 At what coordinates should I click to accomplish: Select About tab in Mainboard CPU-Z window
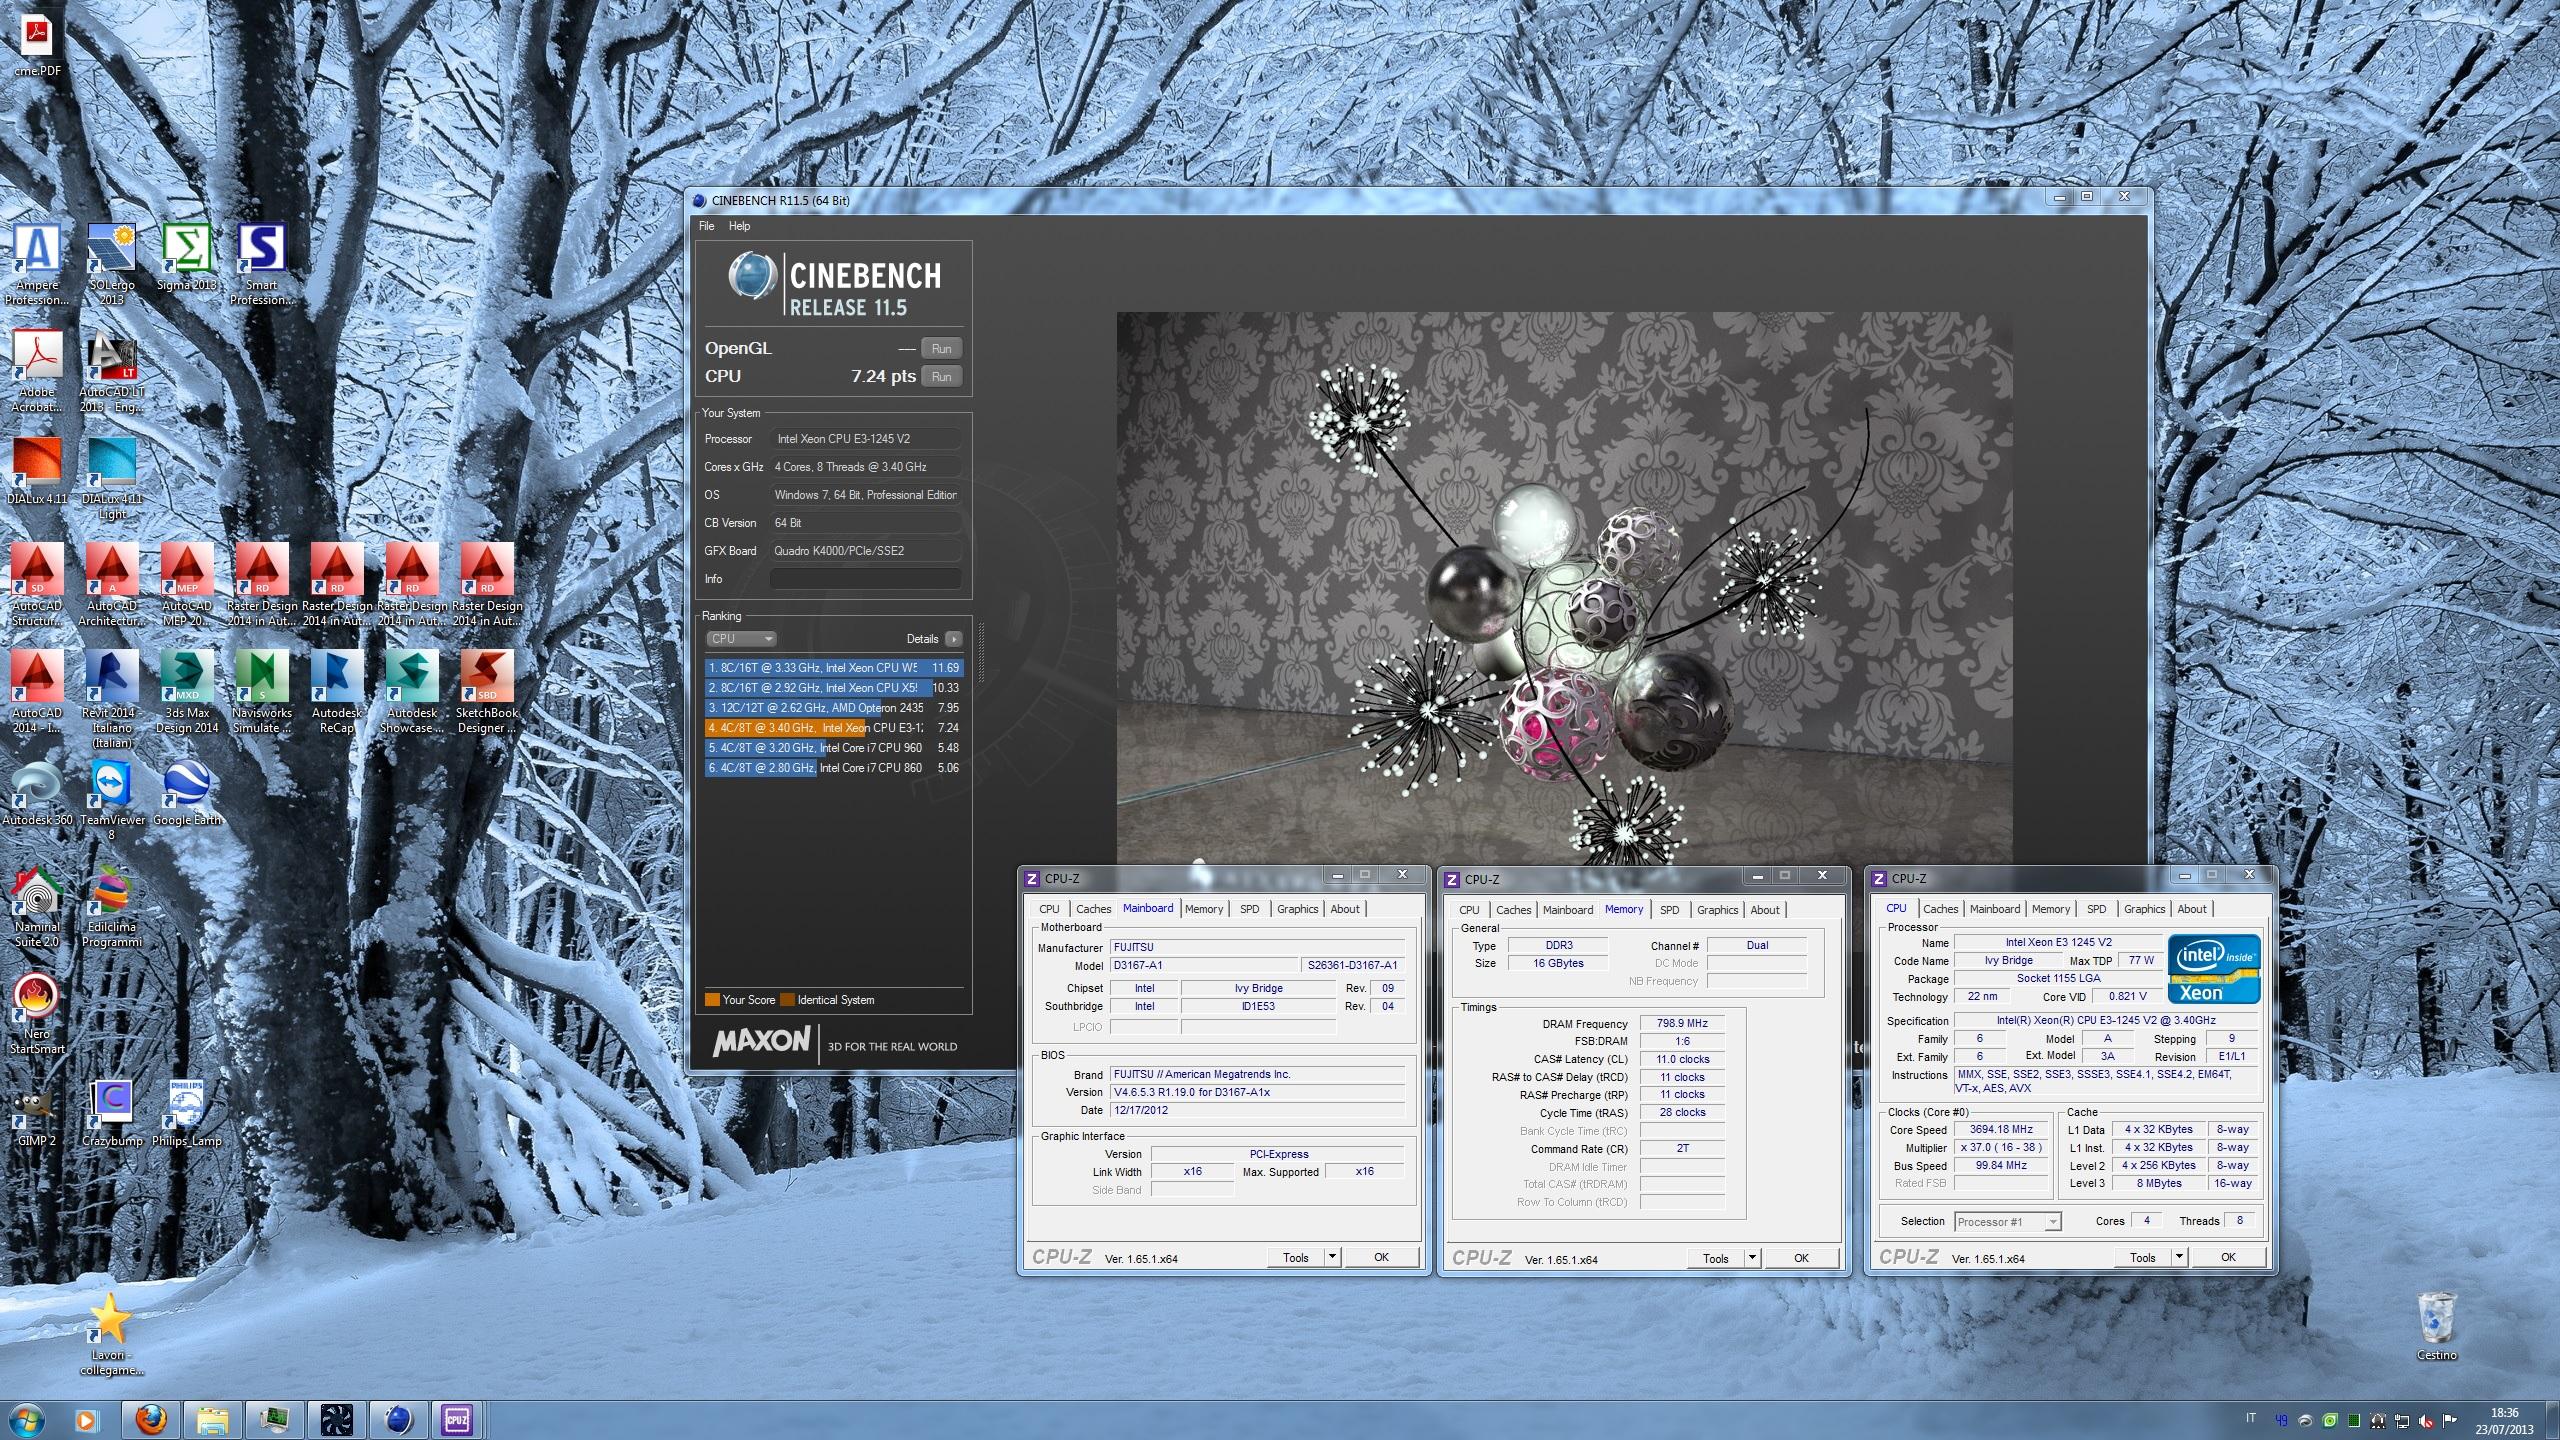point(1345,909)
